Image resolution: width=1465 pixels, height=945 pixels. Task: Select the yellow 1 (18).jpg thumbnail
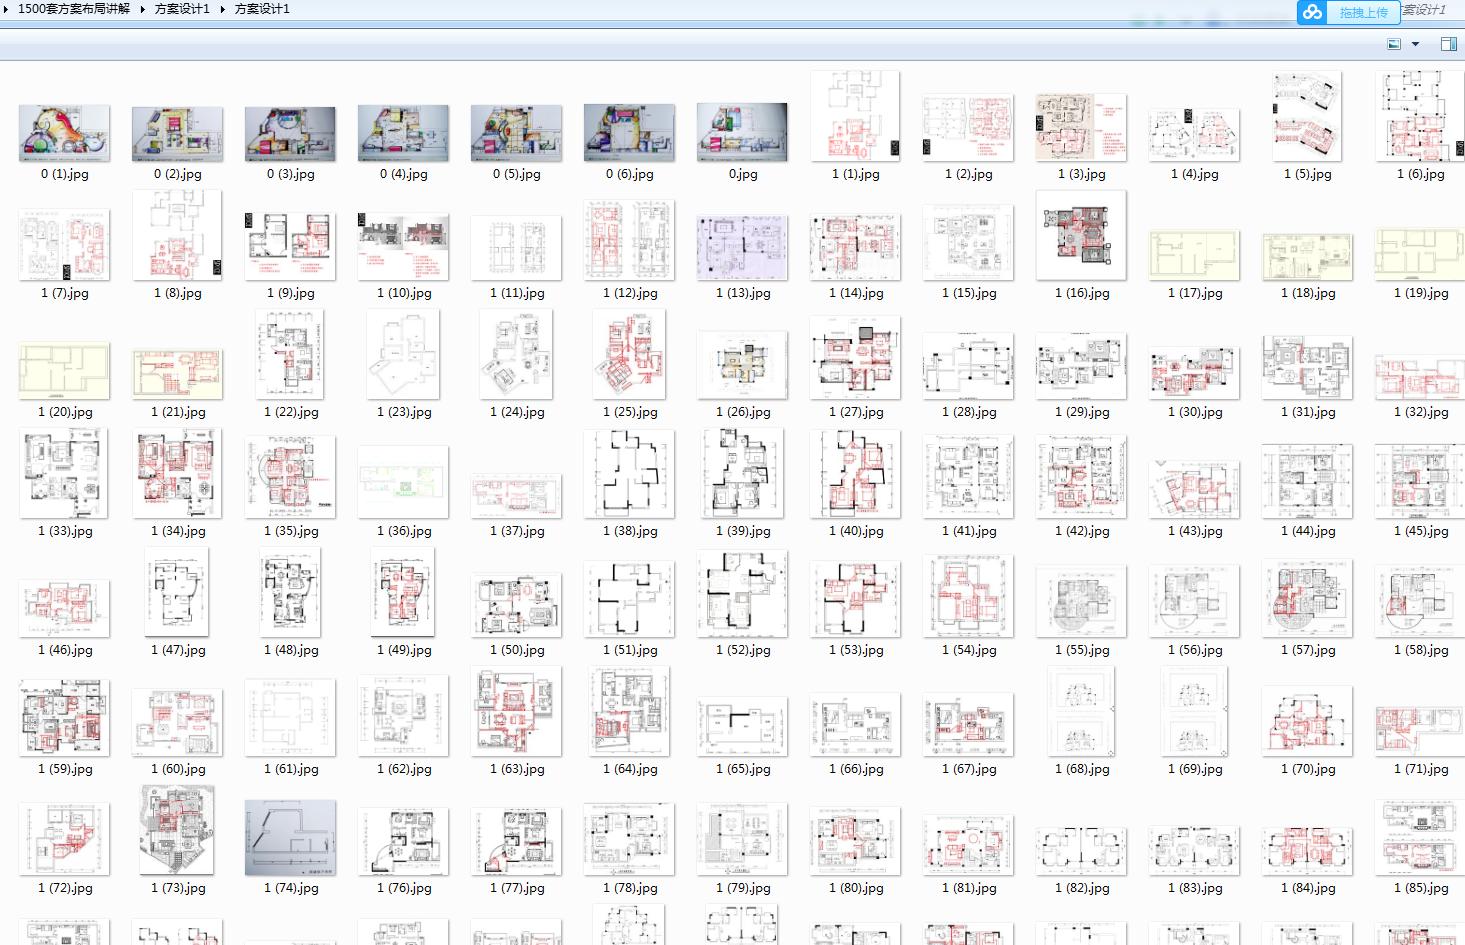pyautogui.click(x=1307, y=256)
